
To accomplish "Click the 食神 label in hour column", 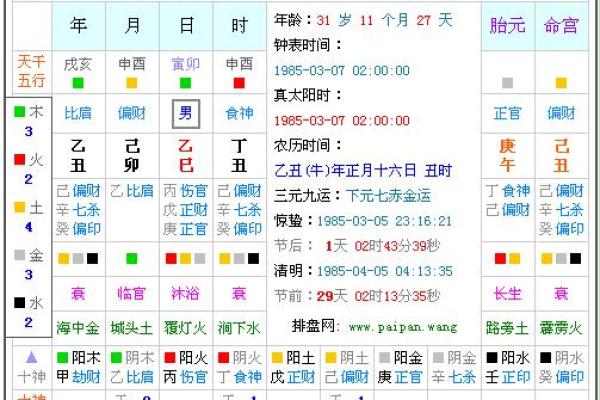I will [x=240, y=113].
